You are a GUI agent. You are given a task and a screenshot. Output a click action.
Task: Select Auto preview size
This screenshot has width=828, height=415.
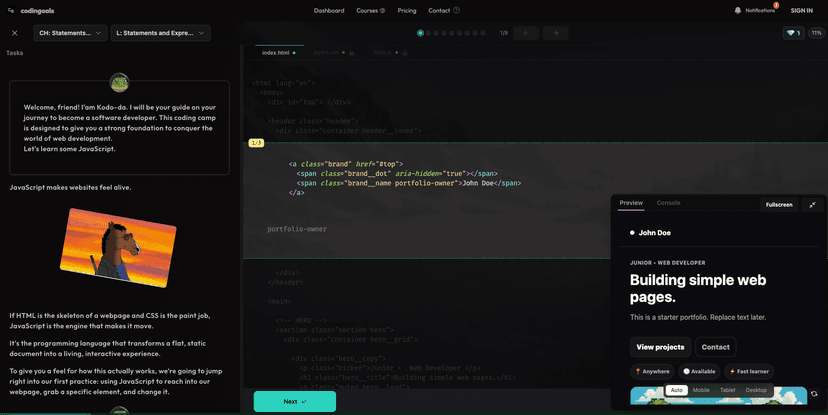pos(676,390)
